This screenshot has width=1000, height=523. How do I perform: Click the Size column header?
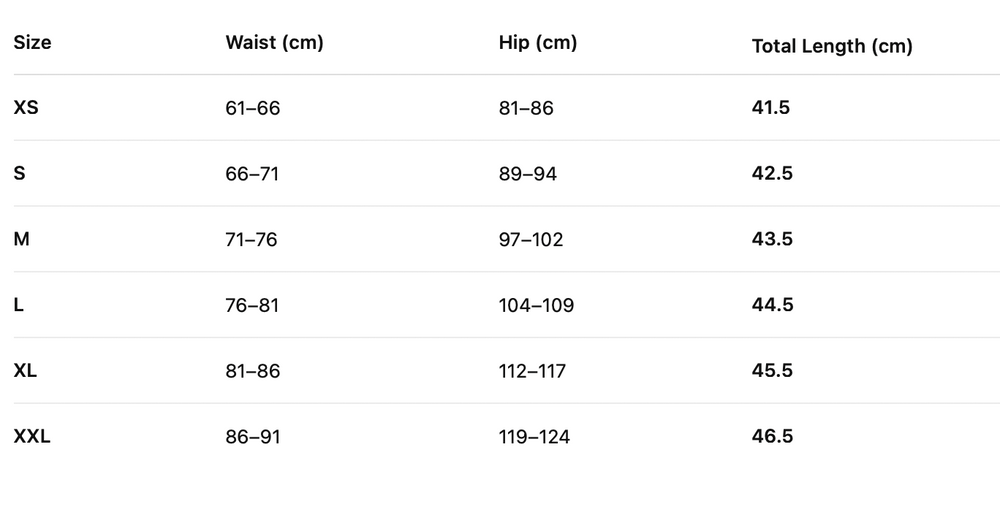tap(32, 43)
